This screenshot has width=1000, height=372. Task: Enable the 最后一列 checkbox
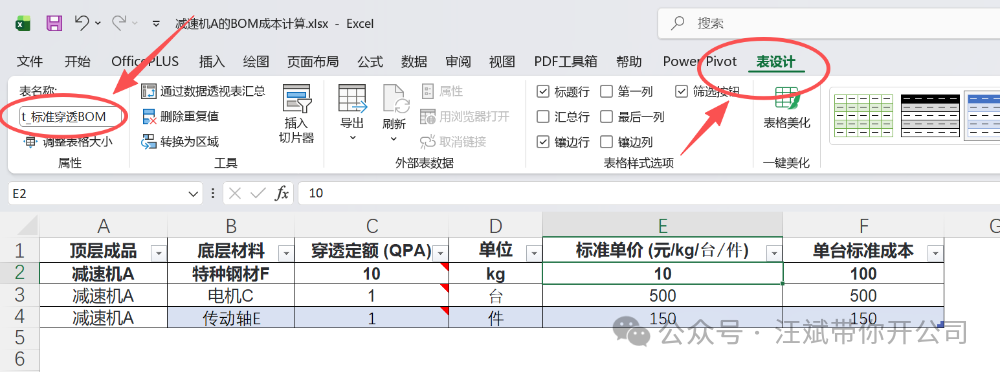tap(607, 117)
